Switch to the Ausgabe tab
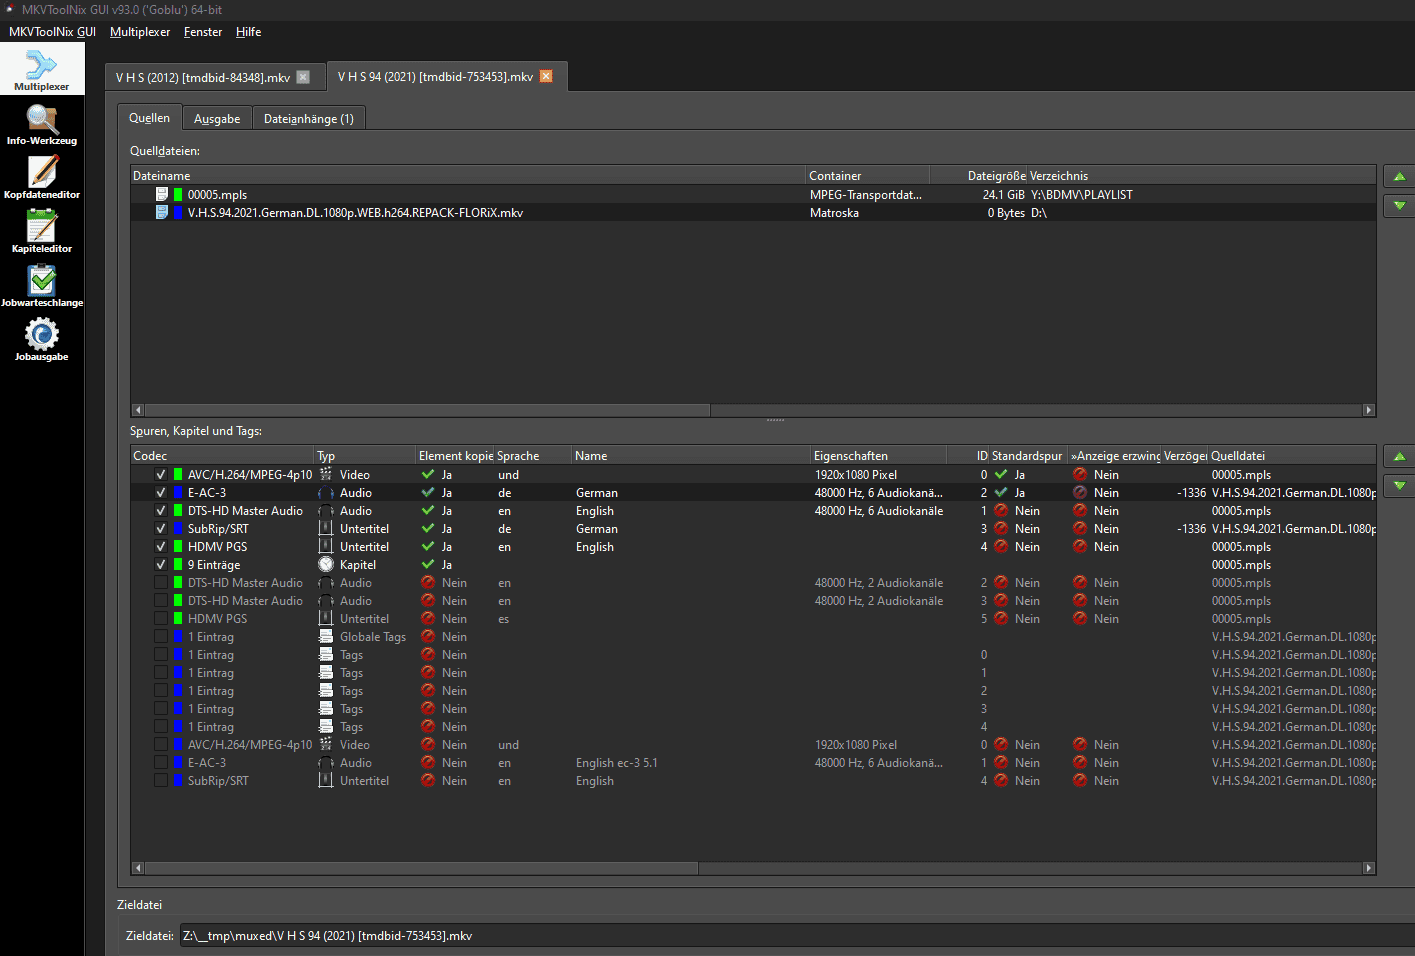The image size is (1415, 956). 217,119
